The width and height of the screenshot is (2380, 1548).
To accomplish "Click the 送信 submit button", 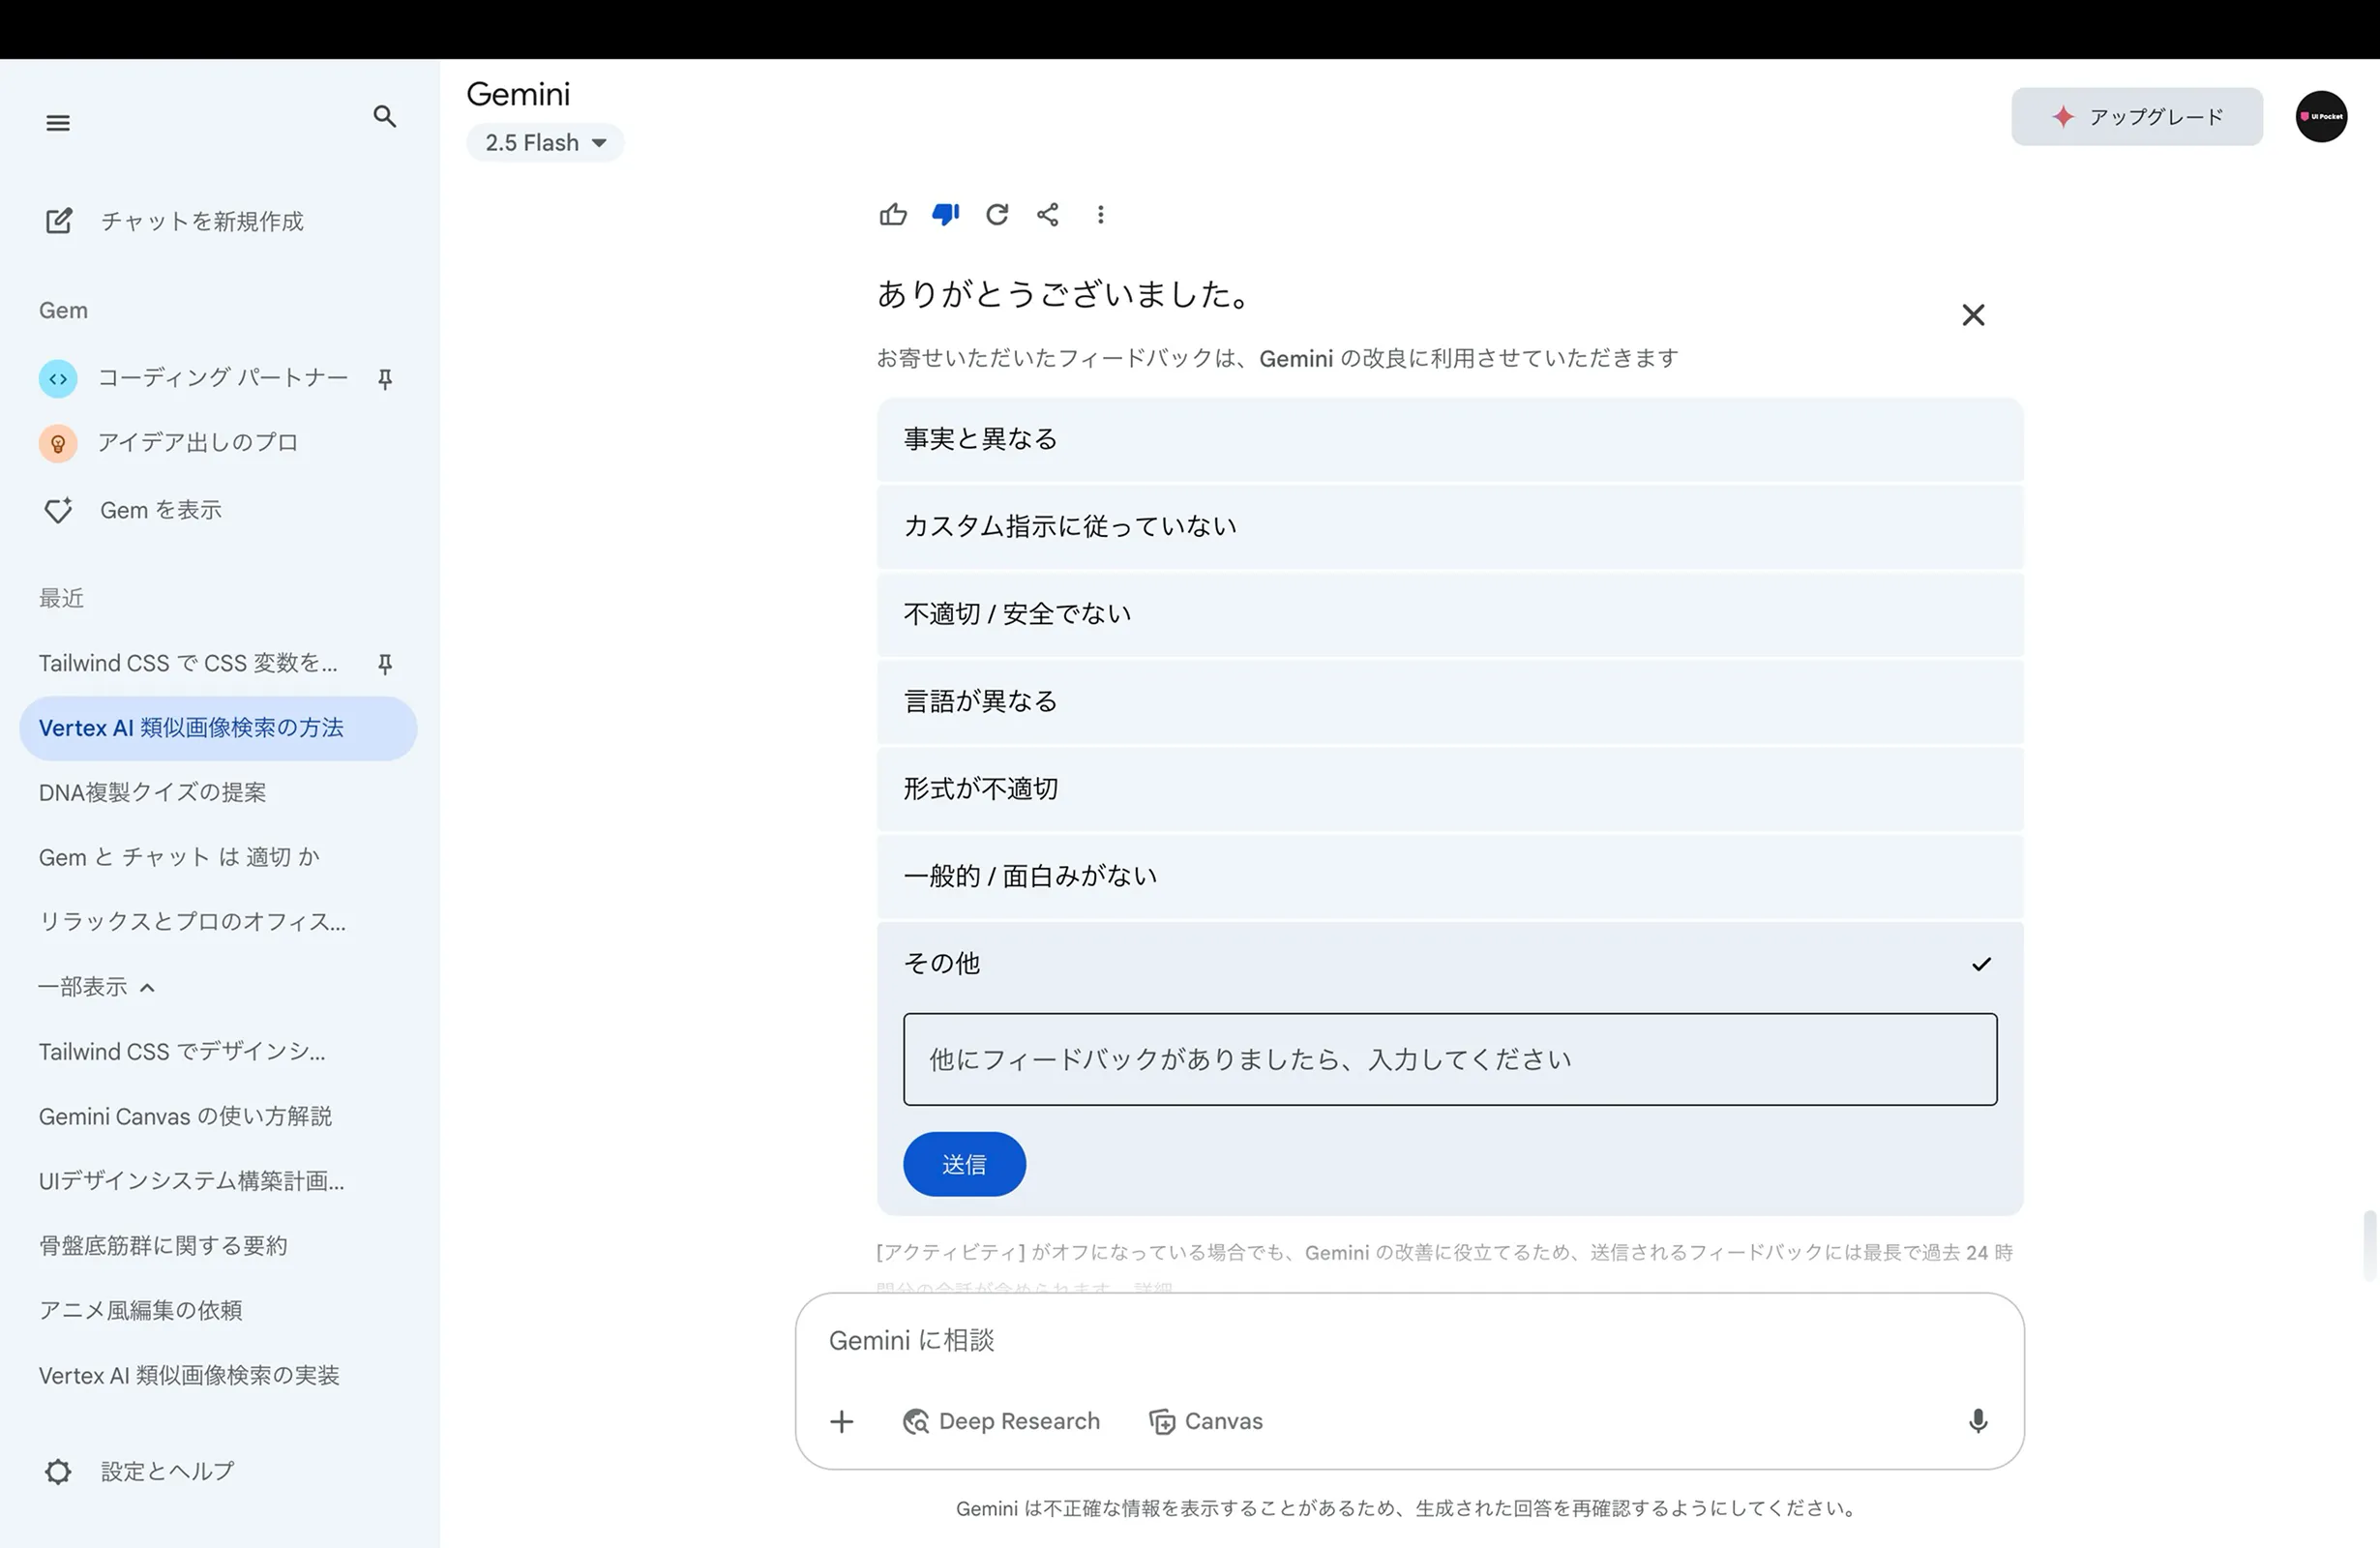I will coord(964,1164).
